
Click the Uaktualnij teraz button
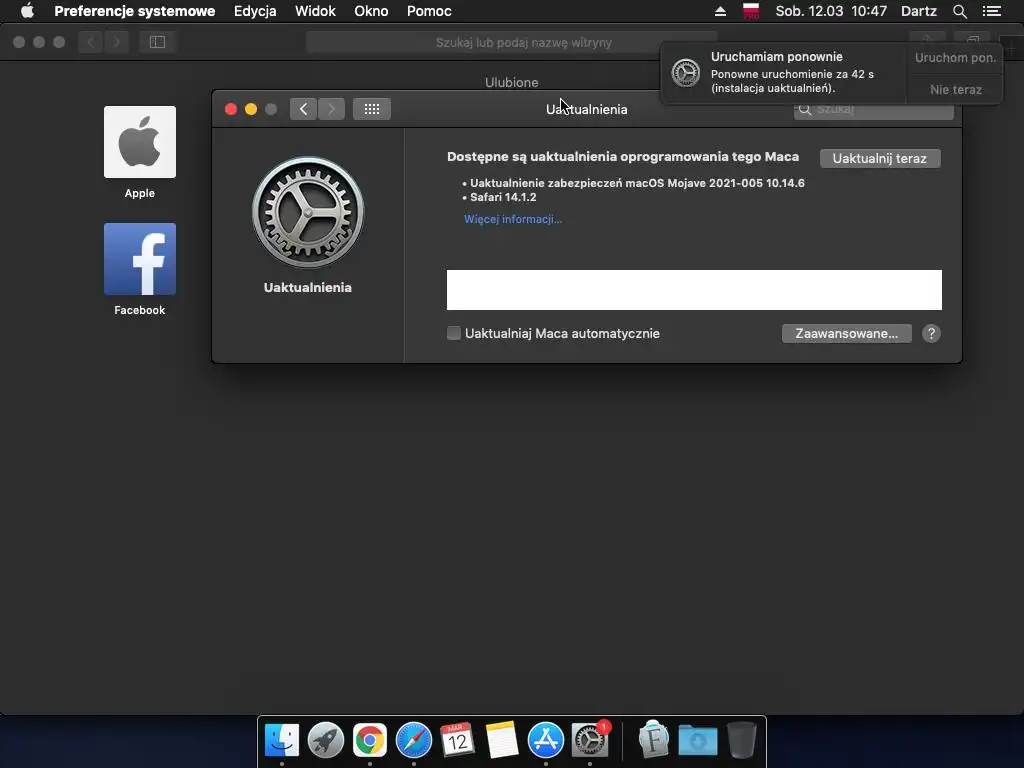pyautogui.click(x=880, y=159)
